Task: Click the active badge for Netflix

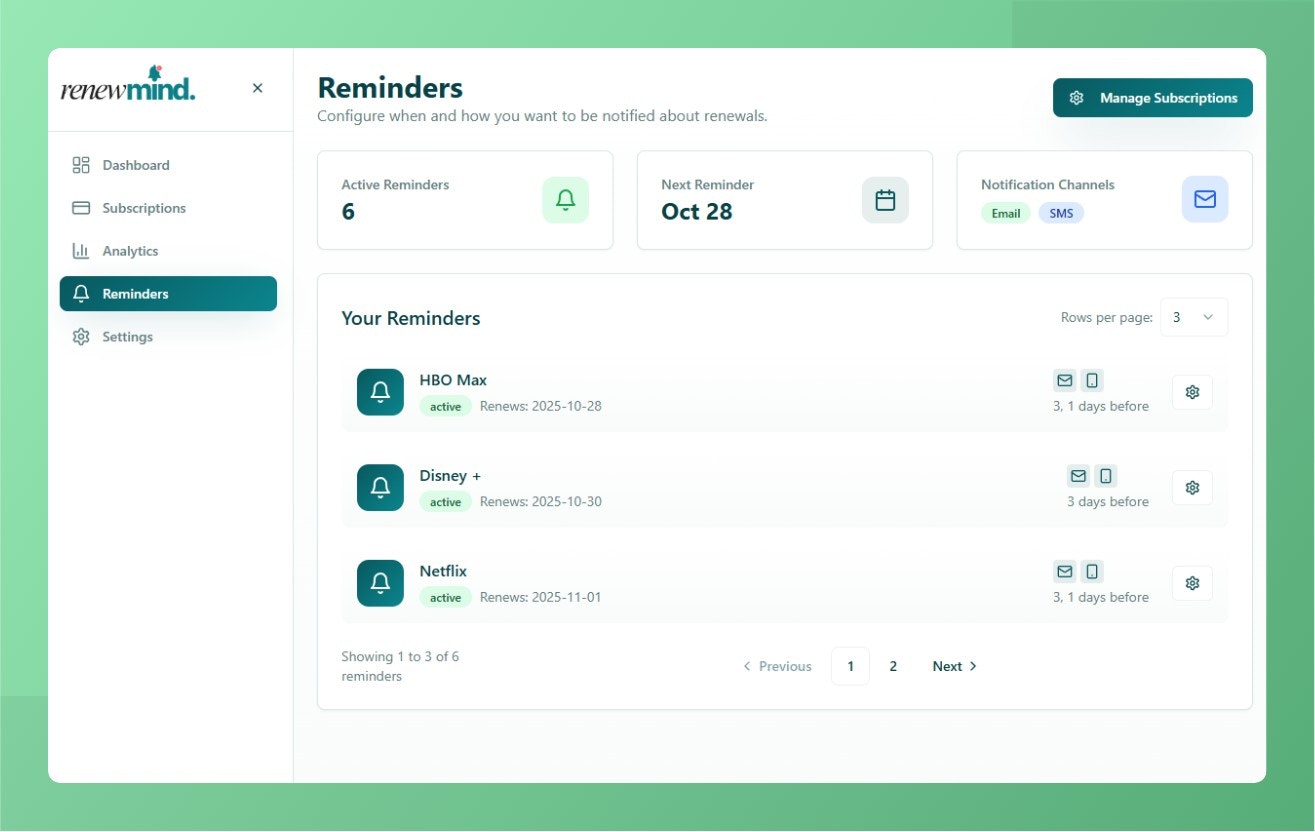Action: 445,597
